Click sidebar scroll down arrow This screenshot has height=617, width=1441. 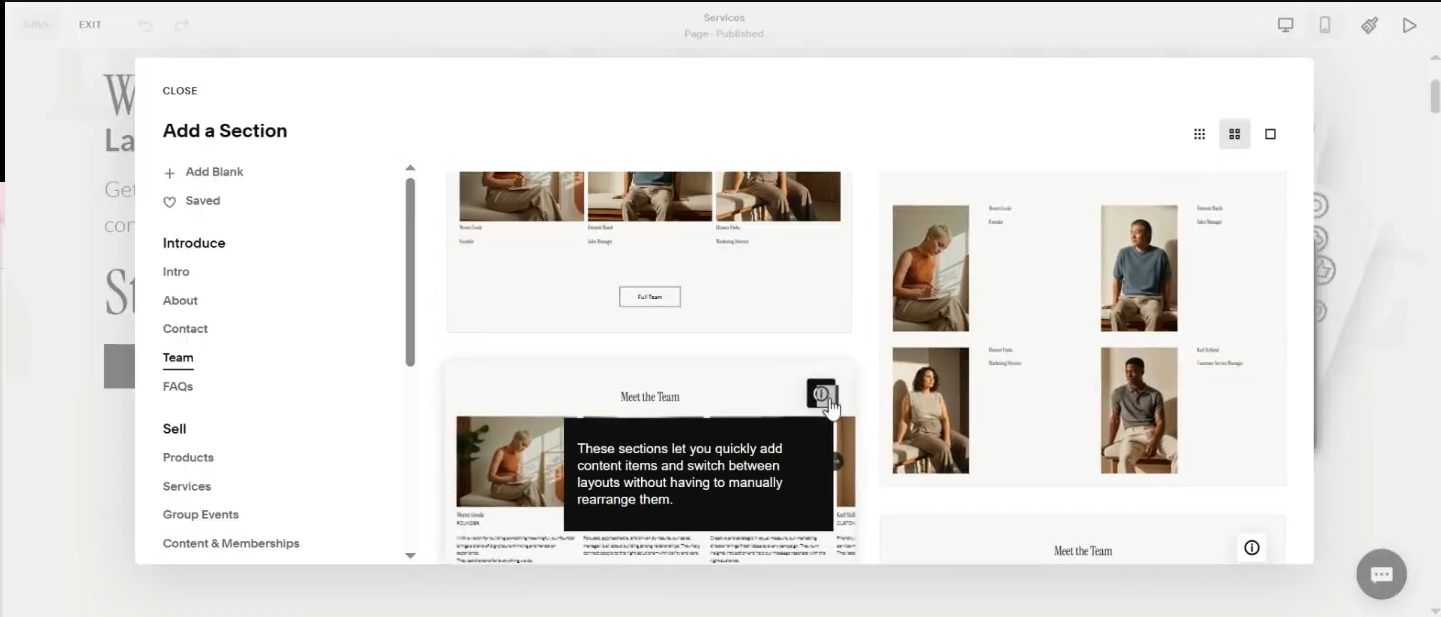410,555
